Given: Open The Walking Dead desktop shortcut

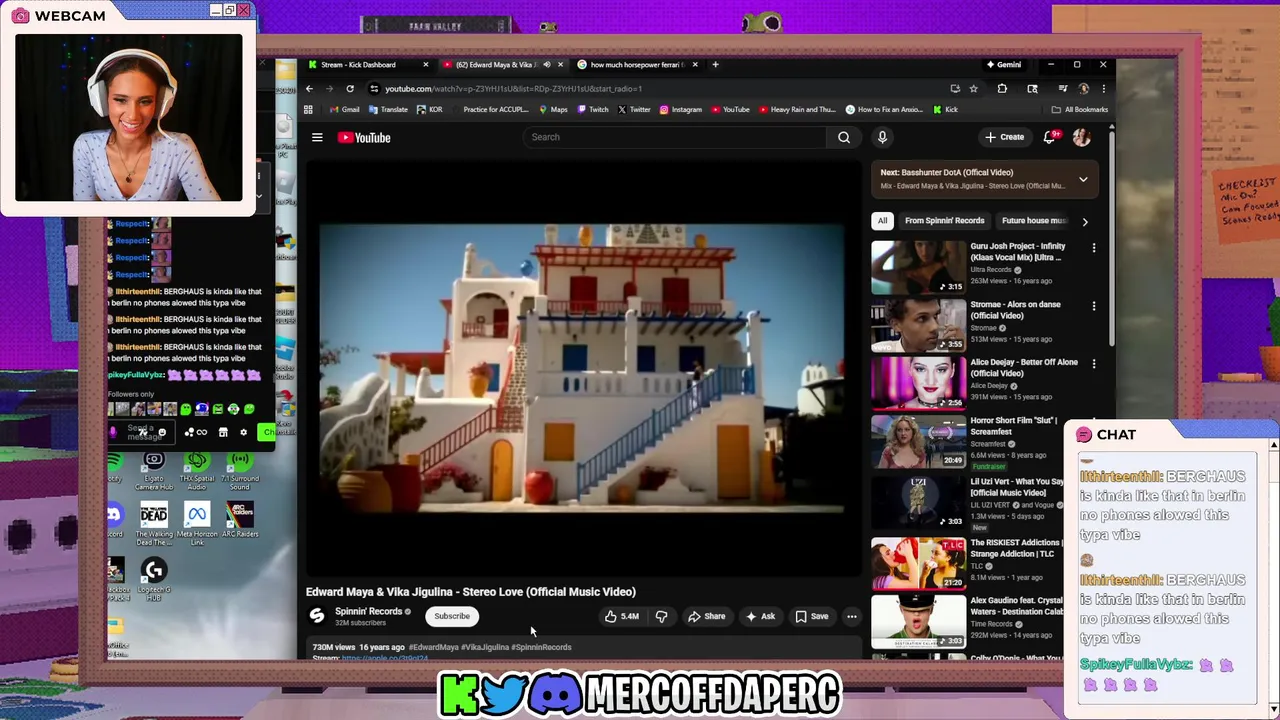Looking at the screenshot, I should (154, 525).
